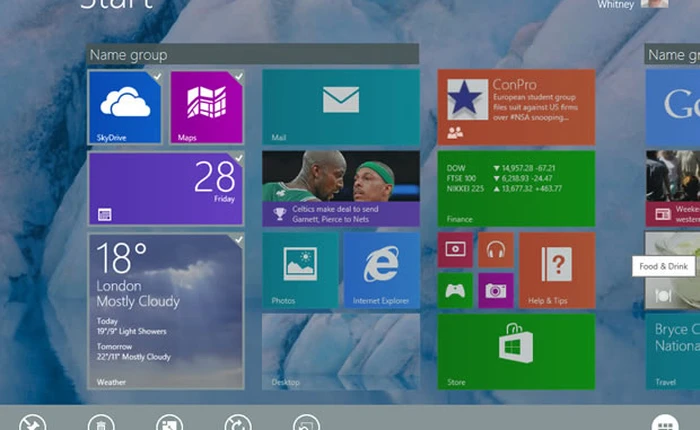Click the "Today 19°/9° Light Showers" forecast
The width and height of the screenshot is (700, 430).
131,326
